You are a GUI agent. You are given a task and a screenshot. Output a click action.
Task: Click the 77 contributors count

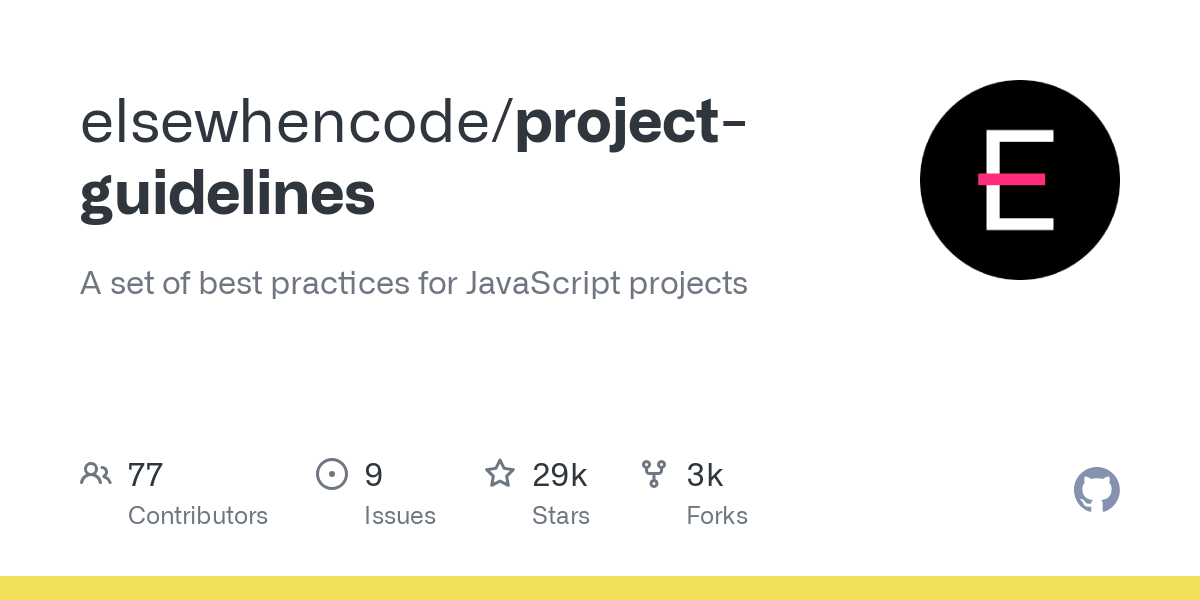146,475
